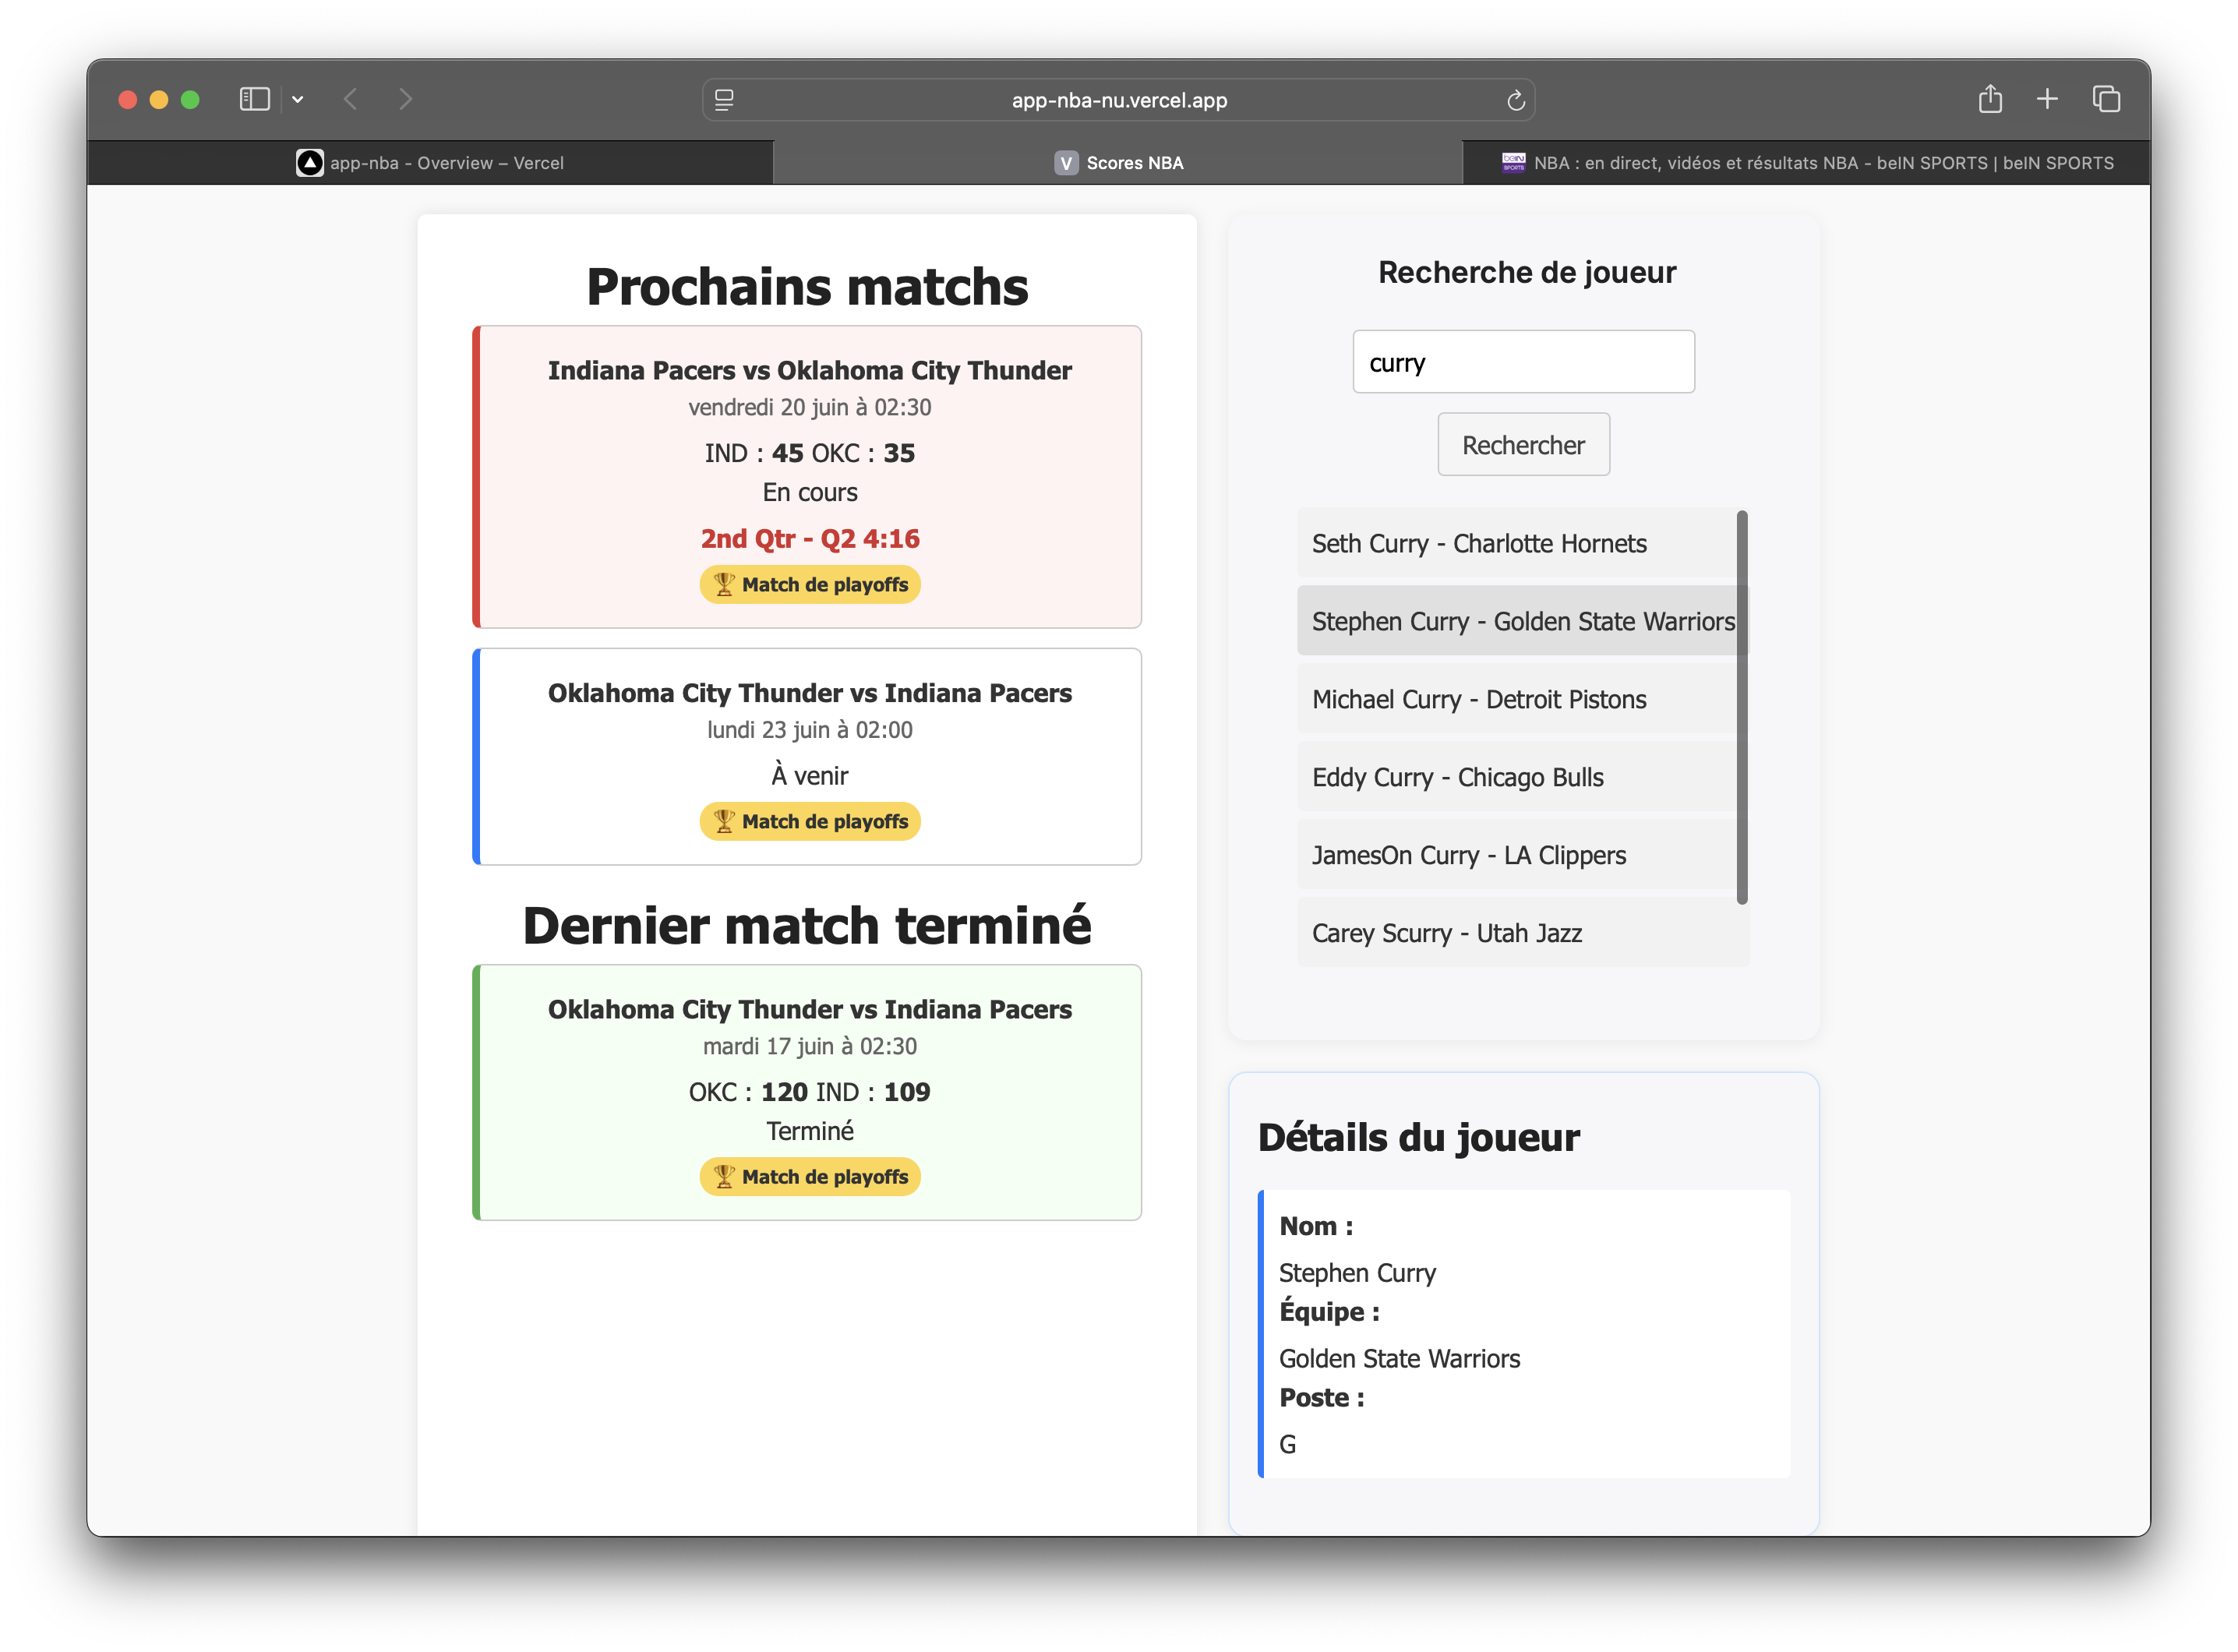Click playoffs badge on the finished match card
Screen dimensions: 2238x1652
[x=809, y=1177]
